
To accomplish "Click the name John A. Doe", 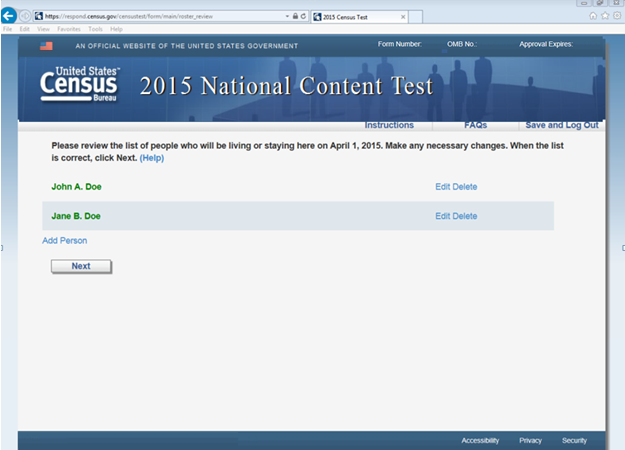I will [76, 187].
